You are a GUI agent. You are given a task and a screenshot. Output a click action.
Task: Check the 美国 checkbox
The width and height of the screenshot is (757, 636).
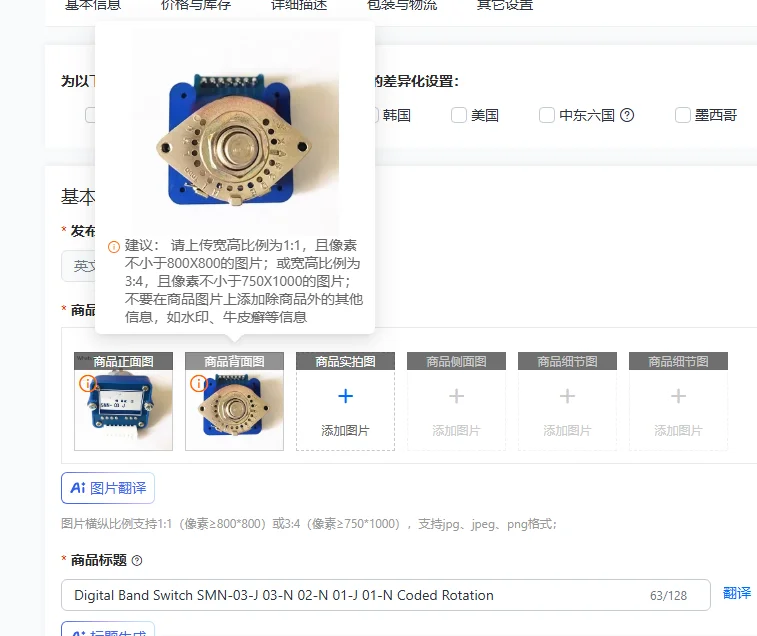click(459, 115)
